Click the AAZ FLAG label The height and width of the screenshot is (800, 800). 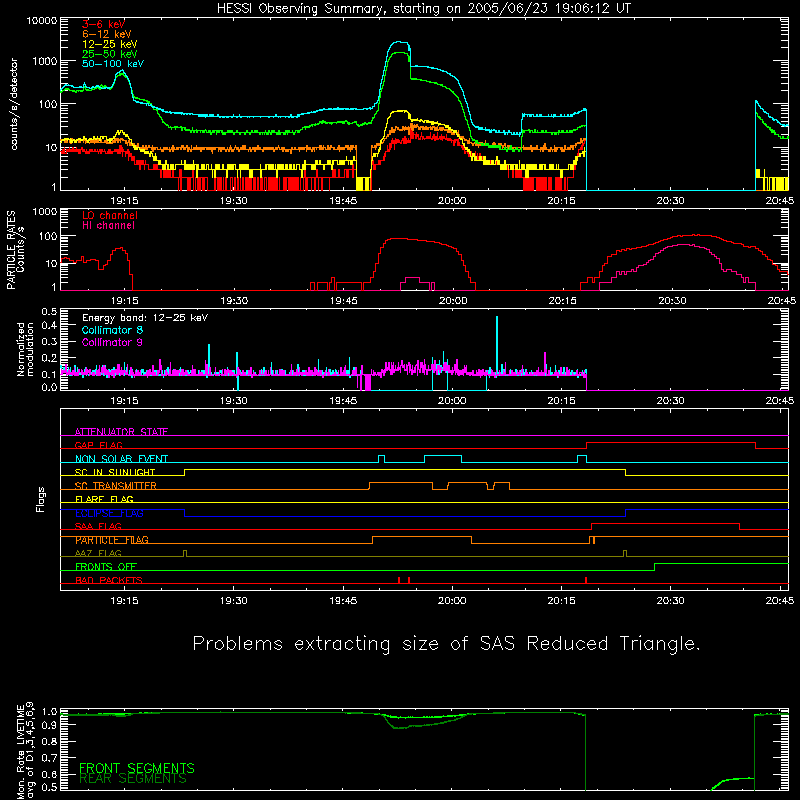click(x=98, y=553)
